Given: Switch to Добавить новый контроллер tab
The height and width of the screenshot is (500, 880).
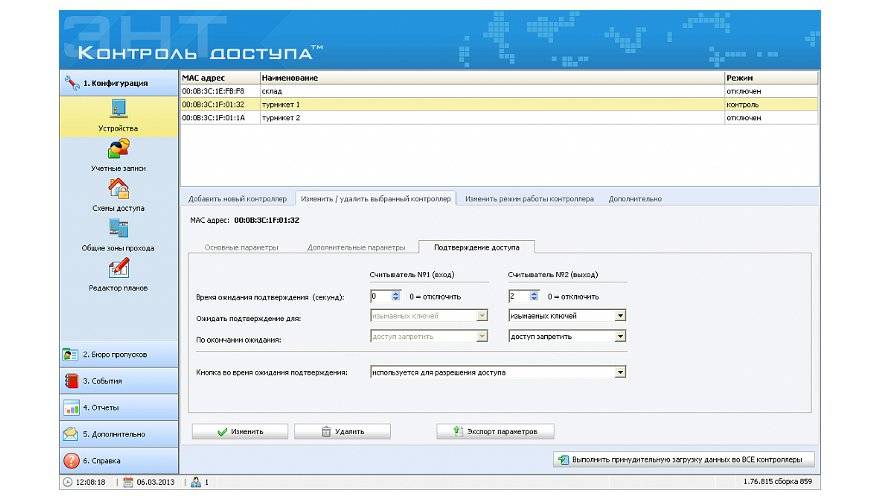Looking at the screenshot, I should [x=237, y=199].
